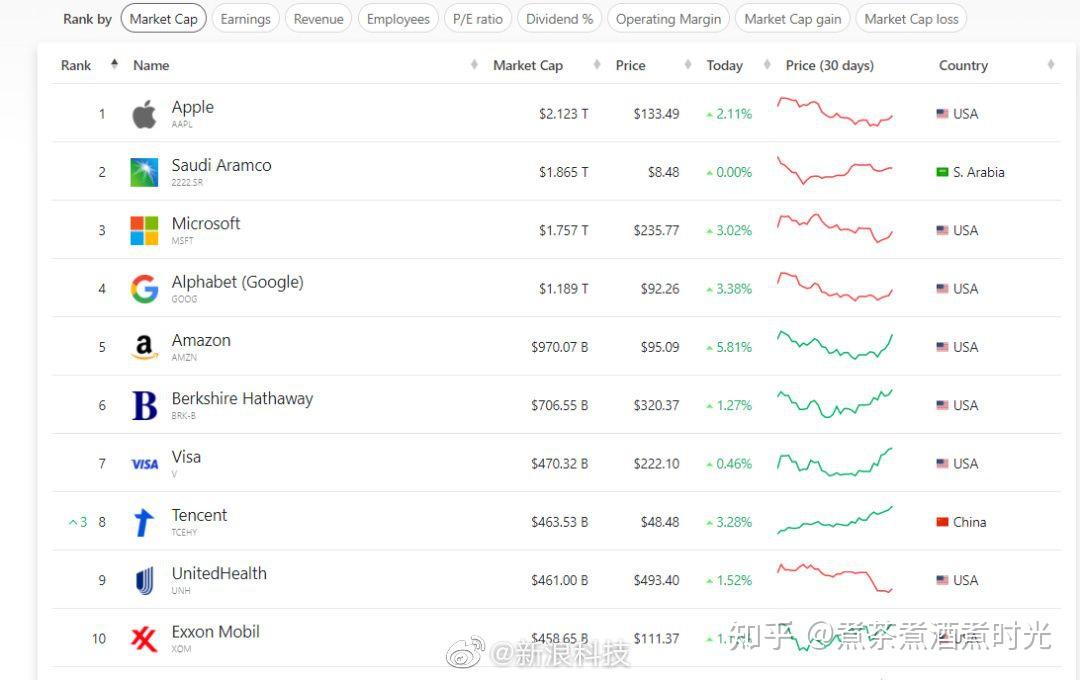The image size is (1080, 680).
Task: Sort table by Rank column arrow
Action: coord(114,65)
